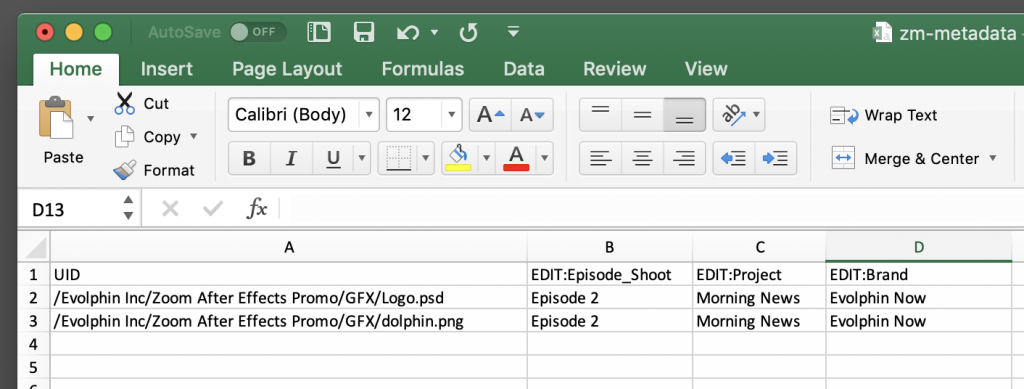The width and height of the screenshot is (1024, 389).
Task: Increase font size with larger A icon
Action: (491, 115)
